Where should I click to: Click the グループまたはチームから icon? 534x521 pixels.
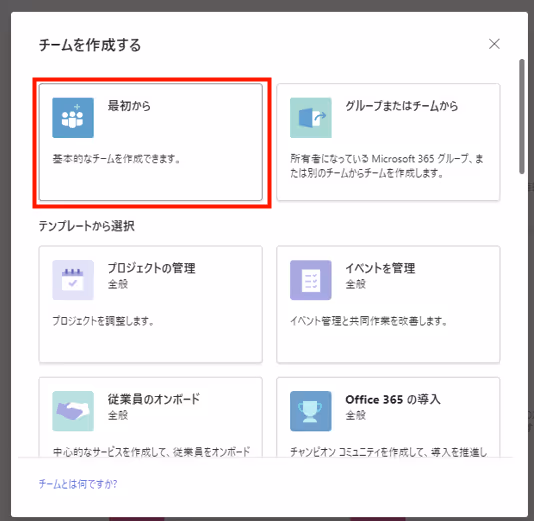311,118
